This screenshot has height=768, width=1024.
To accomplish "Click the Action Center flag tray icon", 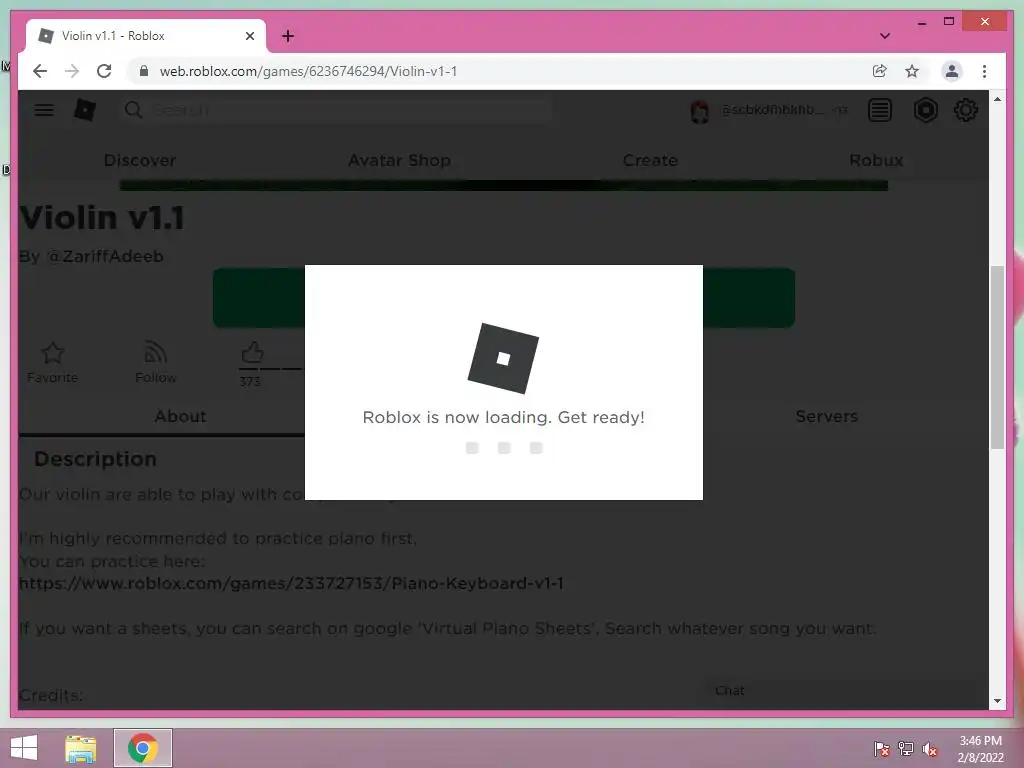I will coord(881,748).
